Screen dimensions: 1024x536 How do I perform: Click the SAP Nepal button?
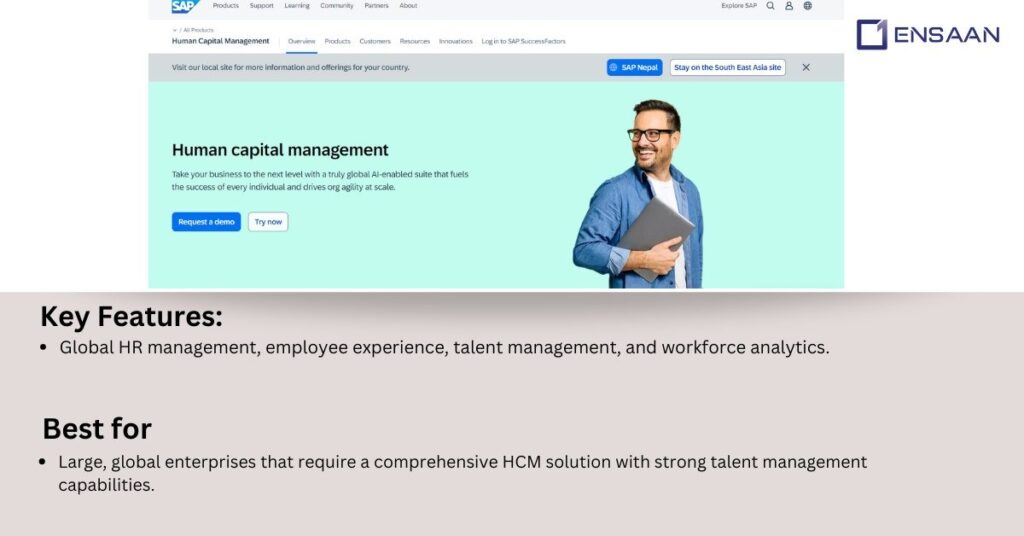[x=634, y=67]
